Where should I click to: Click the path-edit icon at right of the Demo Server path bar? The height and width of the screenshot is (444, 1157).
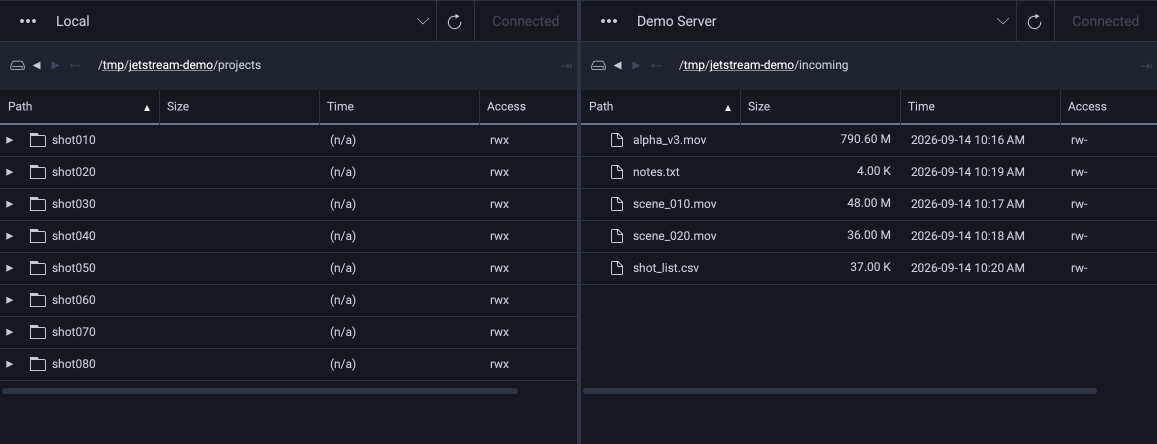1147,66
